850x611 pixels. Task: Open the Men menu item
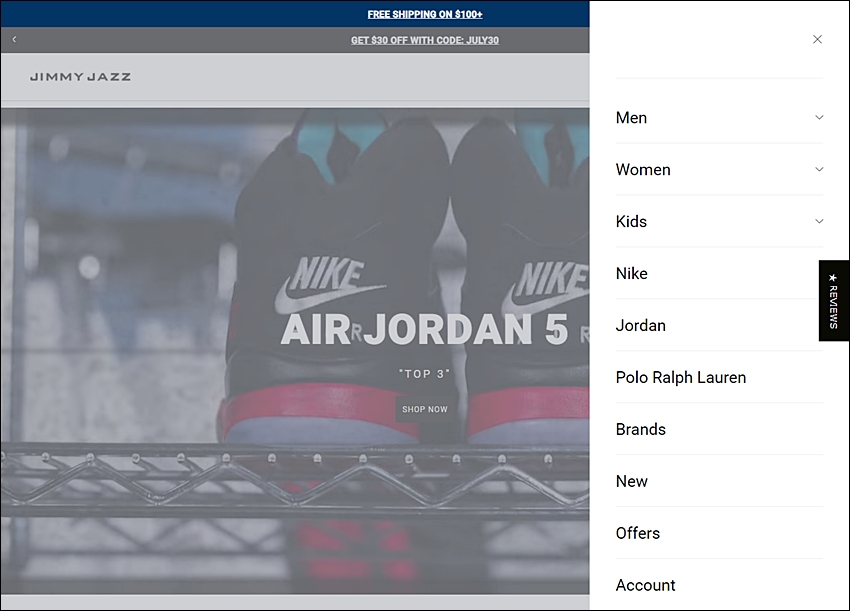click(x=632, y=118)
